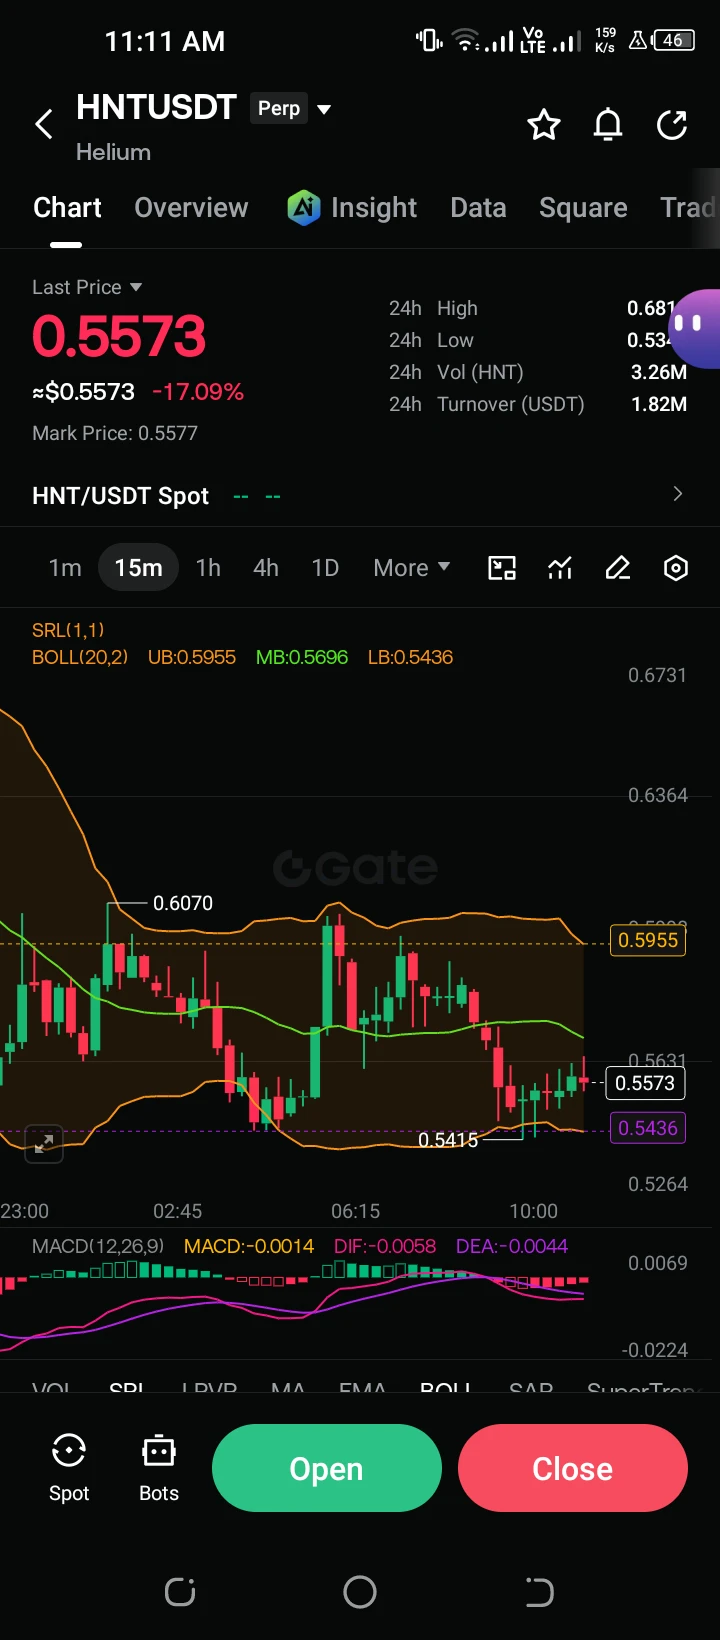Tap the 0.5955 upper band price tag

coord(648,940)
